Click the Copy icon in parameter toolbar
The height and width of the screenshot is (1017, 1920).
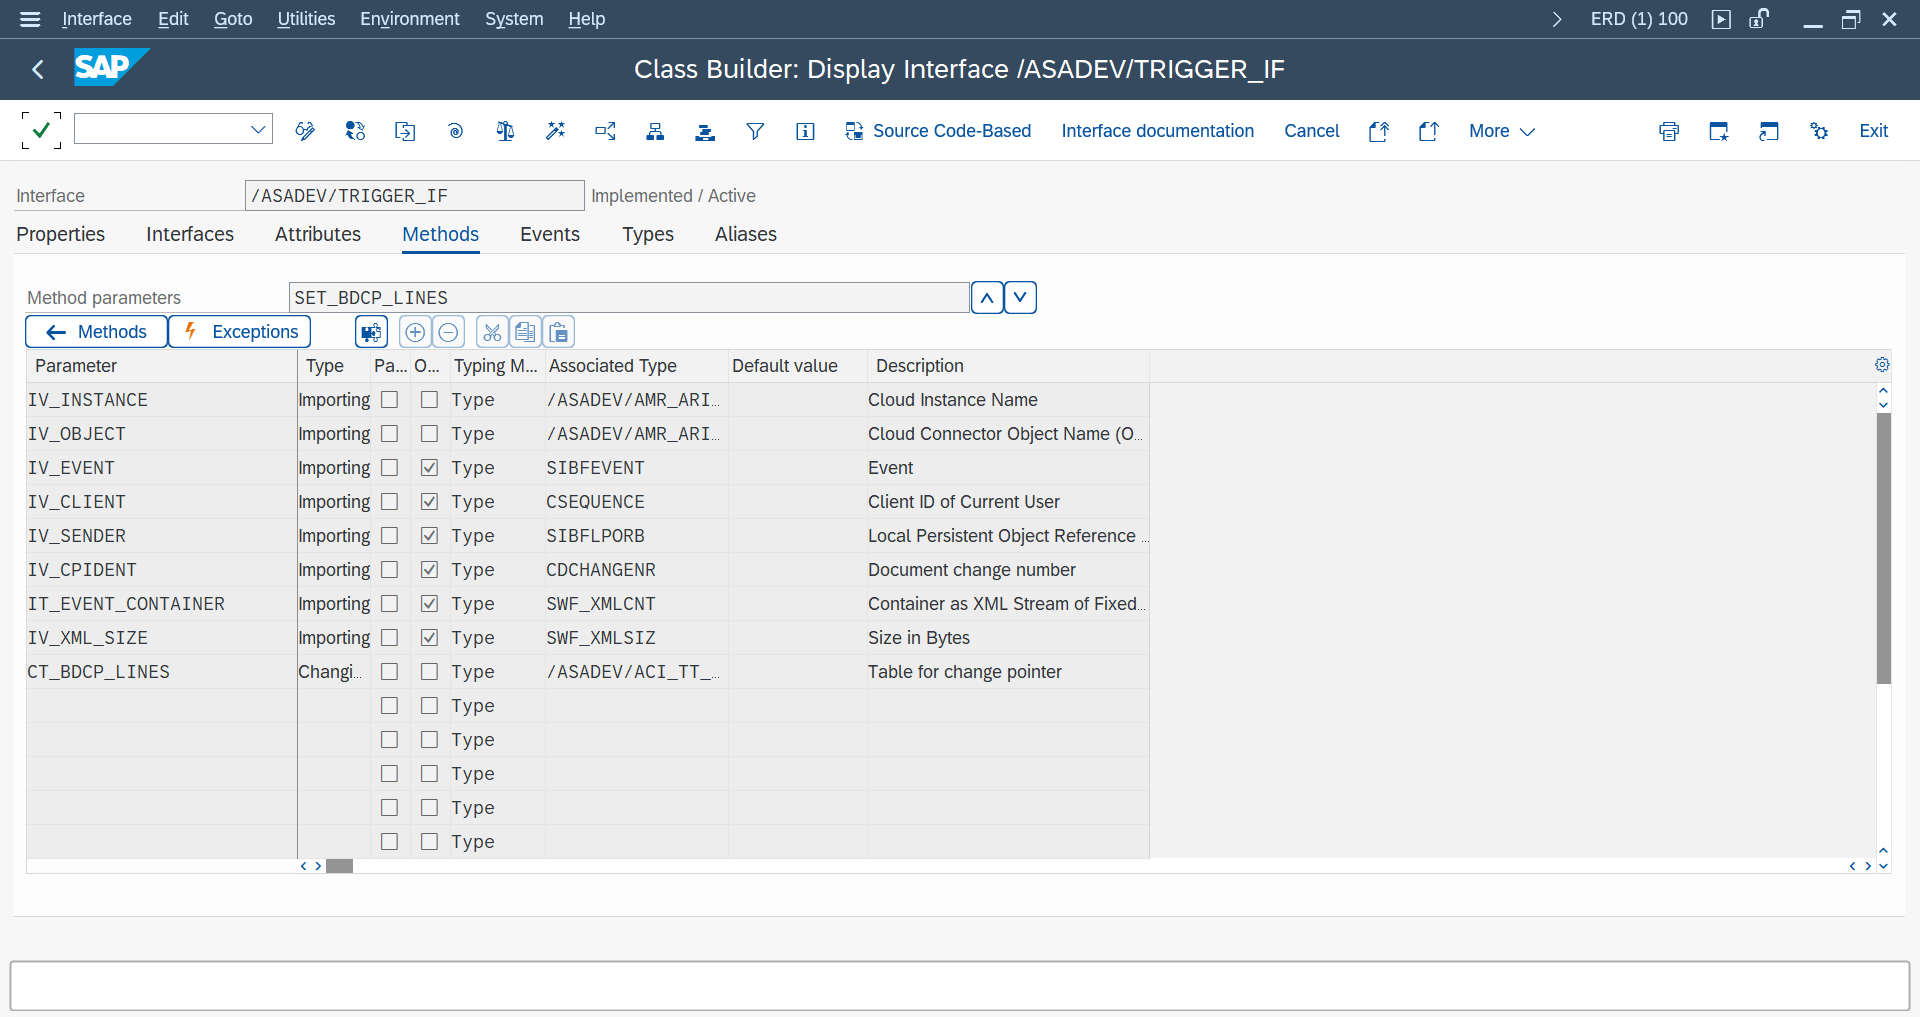point(525,332)
